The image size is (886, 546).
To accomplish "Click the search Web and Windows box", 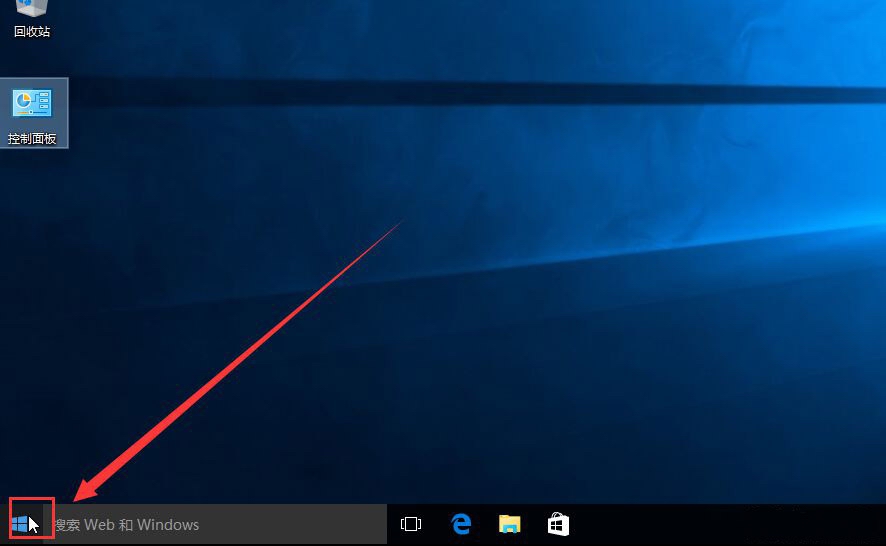I will click(215, 525).
